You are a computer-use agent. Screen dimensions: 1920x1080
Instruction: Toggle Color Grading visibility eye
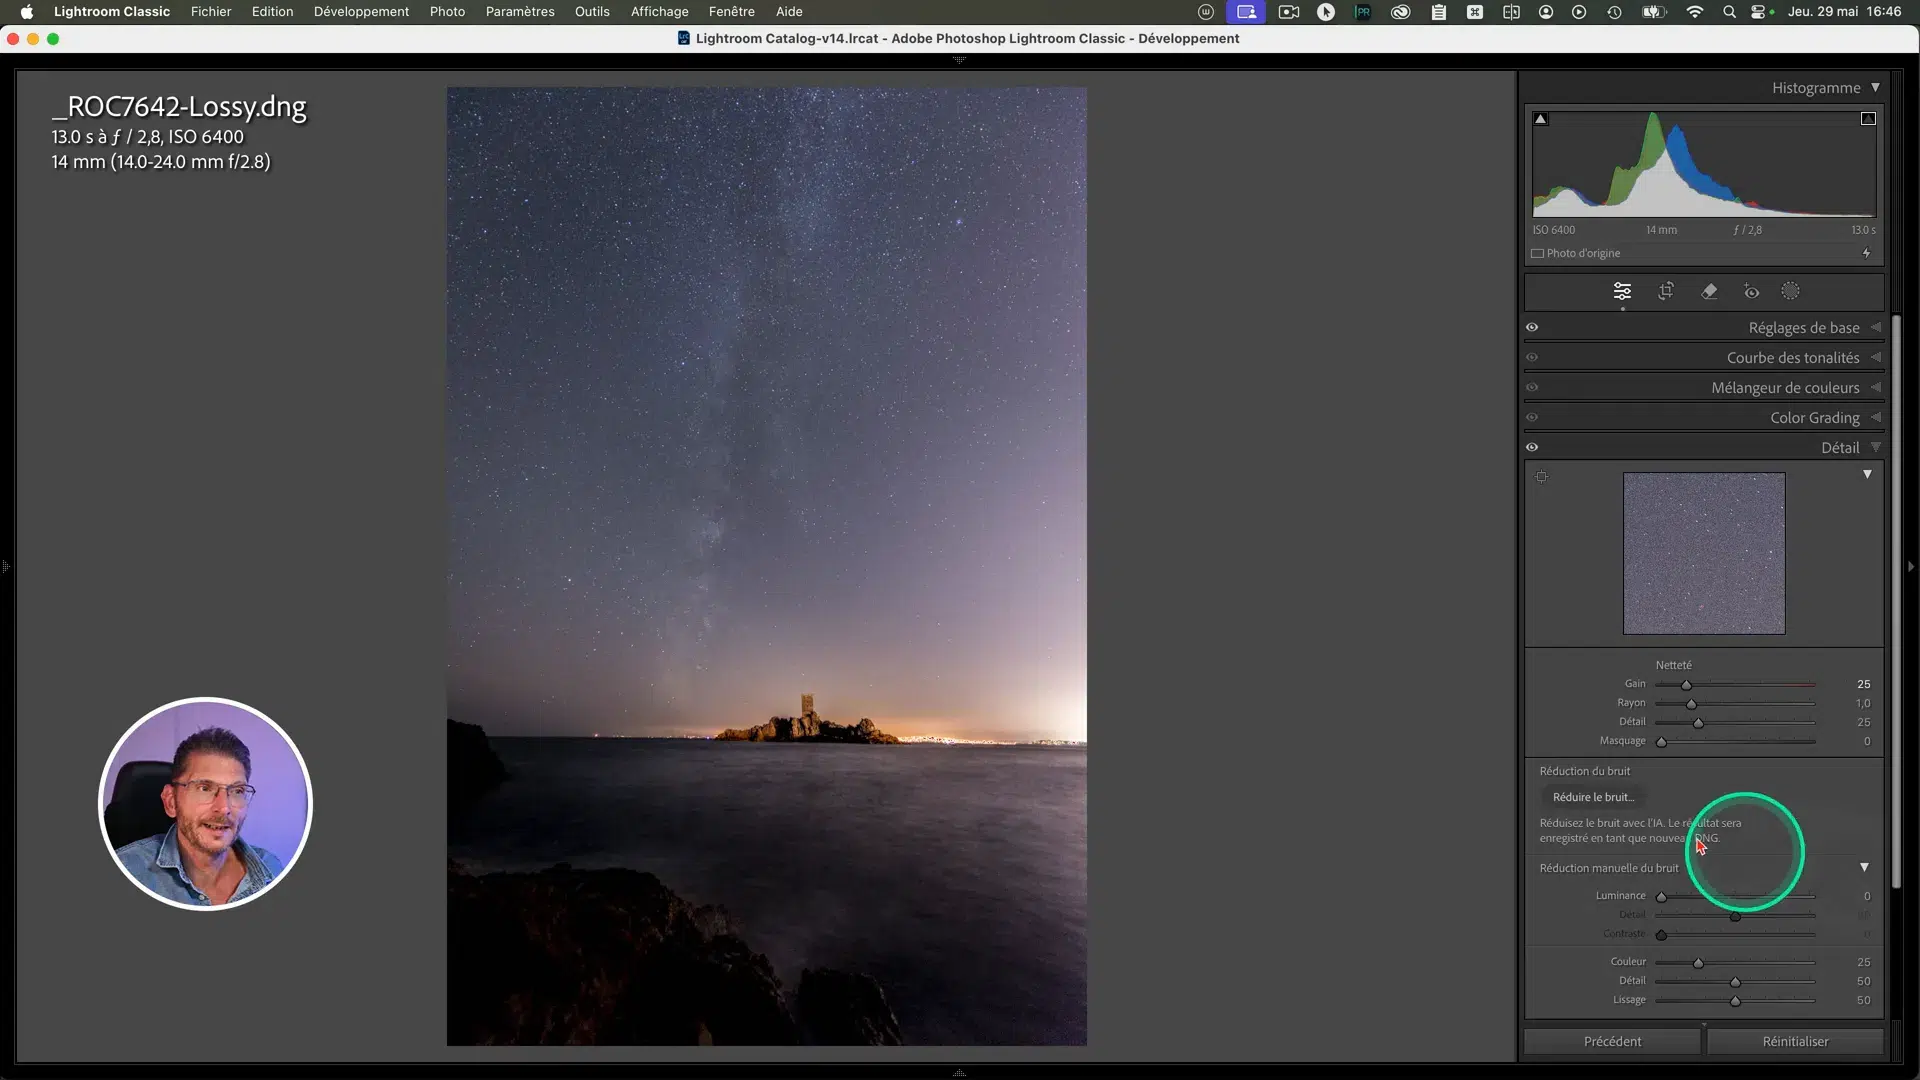point(1532,417)
